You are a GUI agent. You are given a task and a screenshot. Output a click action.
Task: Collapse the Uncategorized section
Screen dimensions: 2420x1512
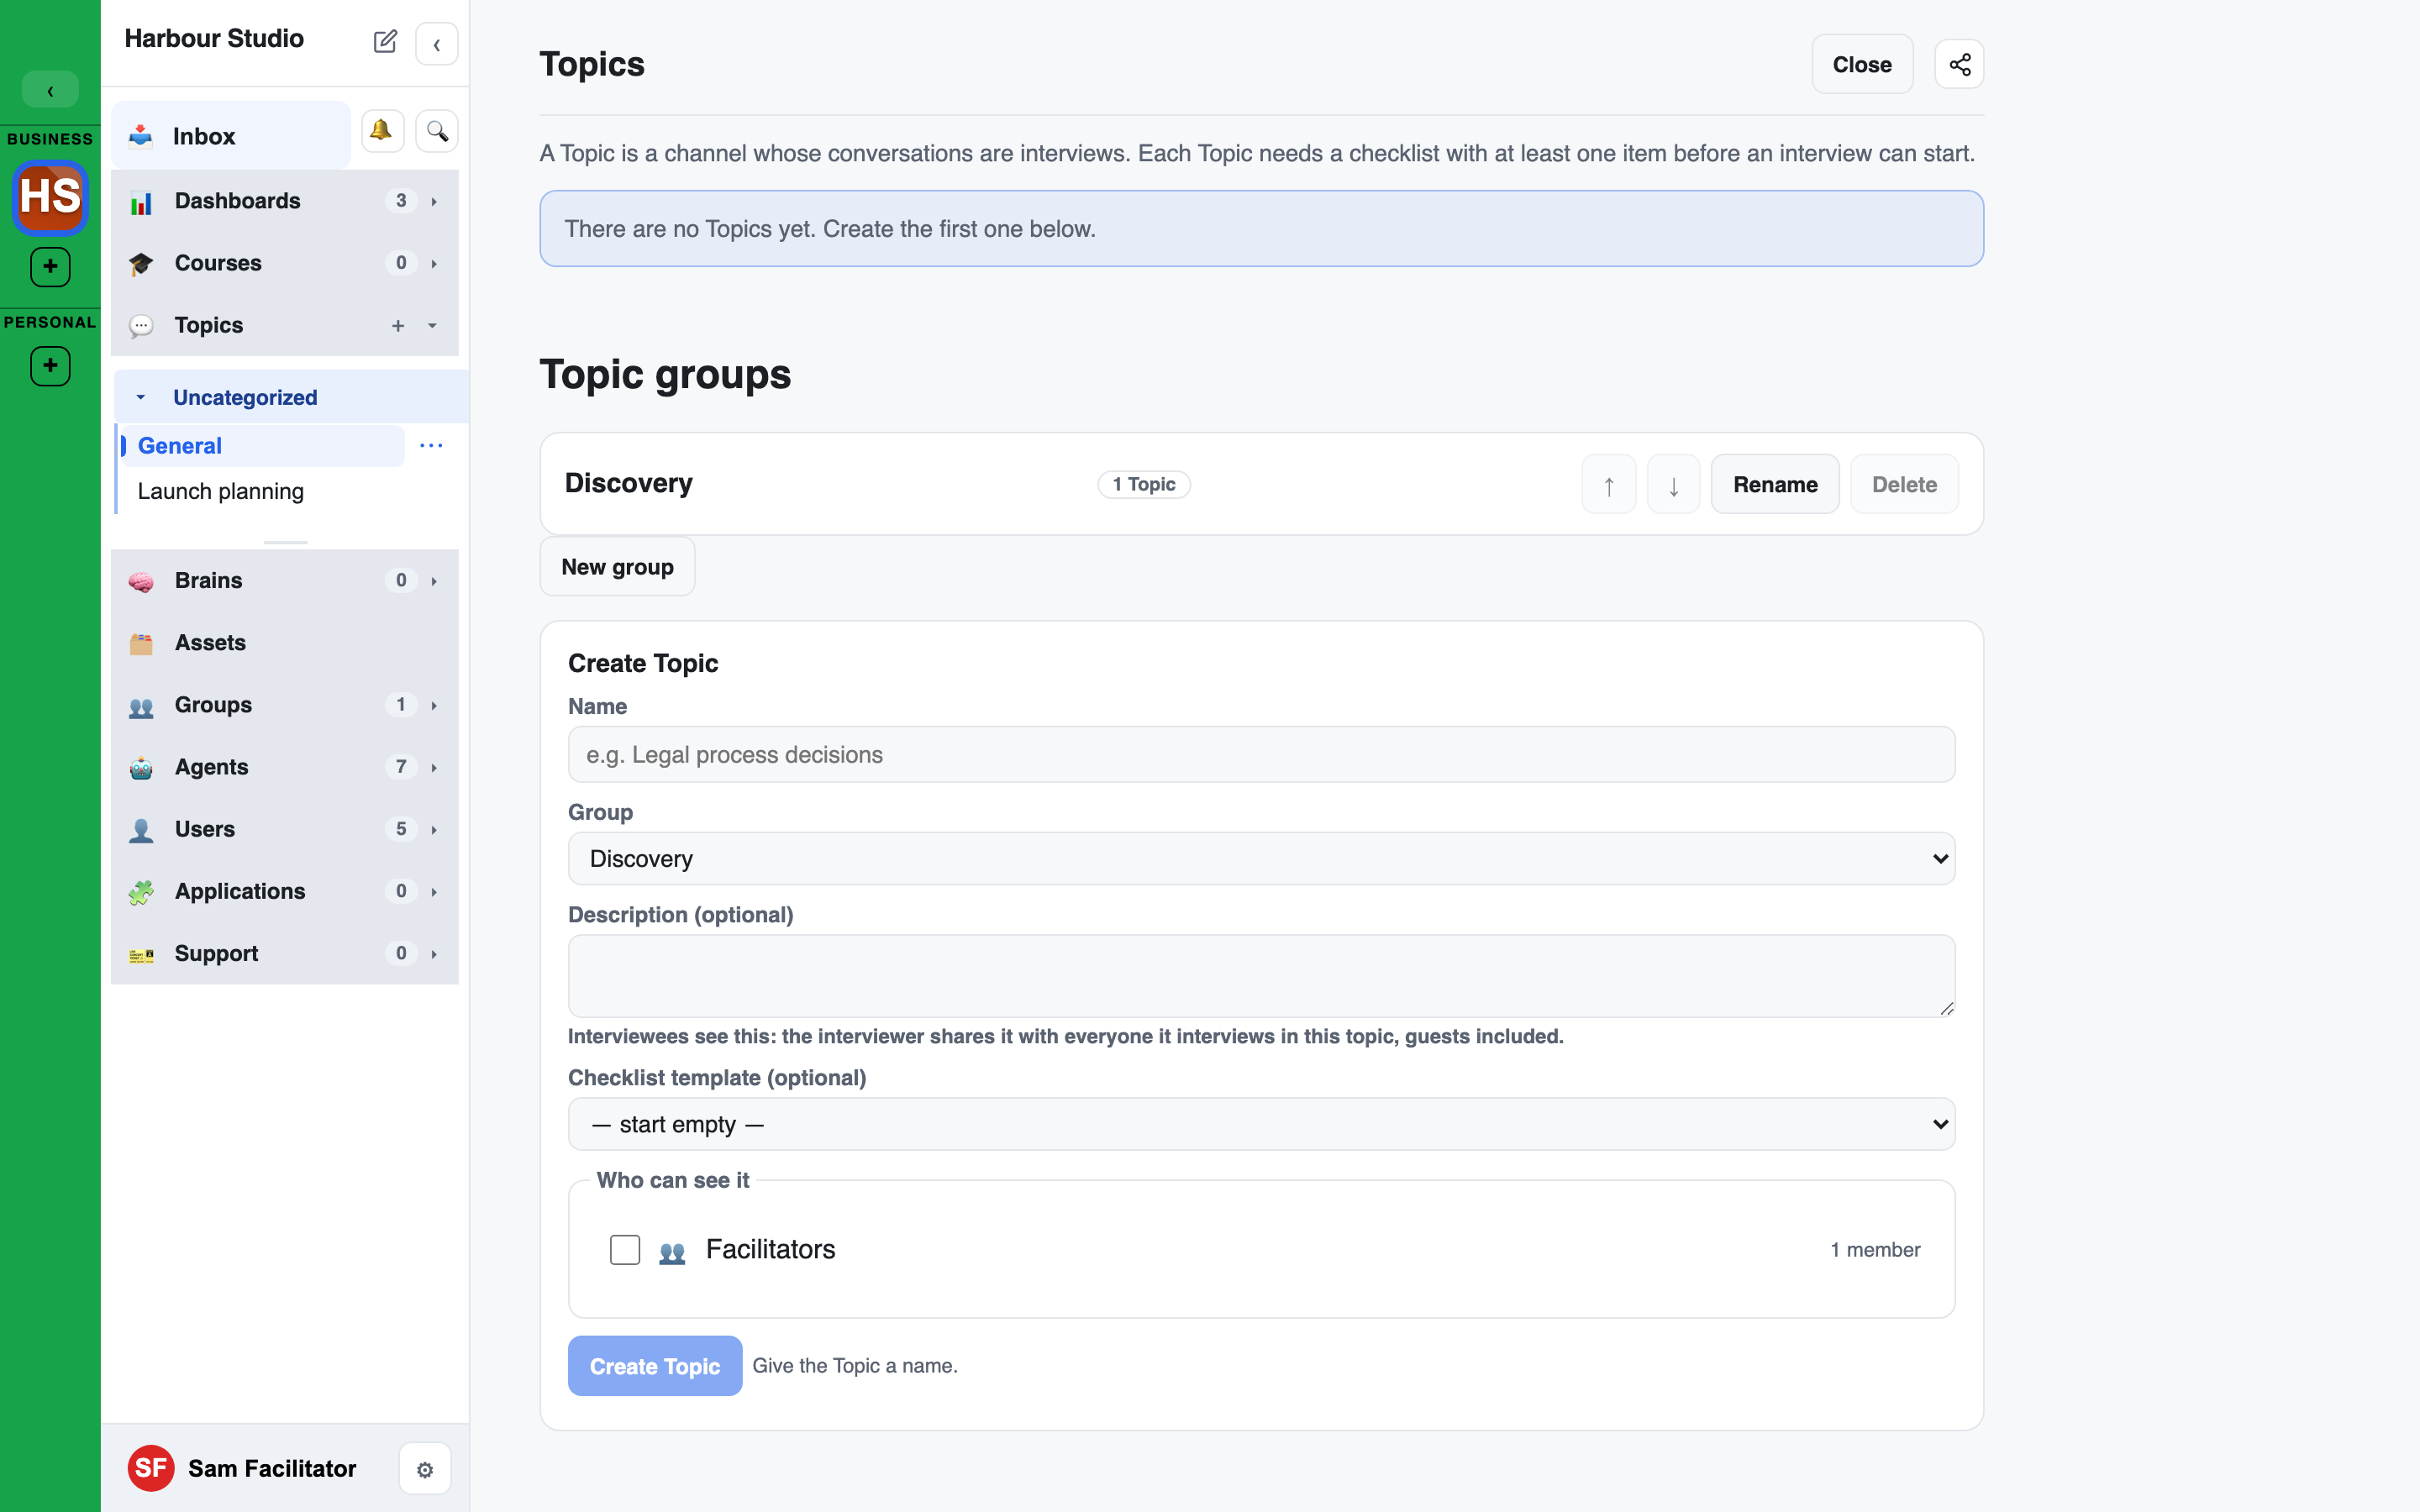(141, 398)
